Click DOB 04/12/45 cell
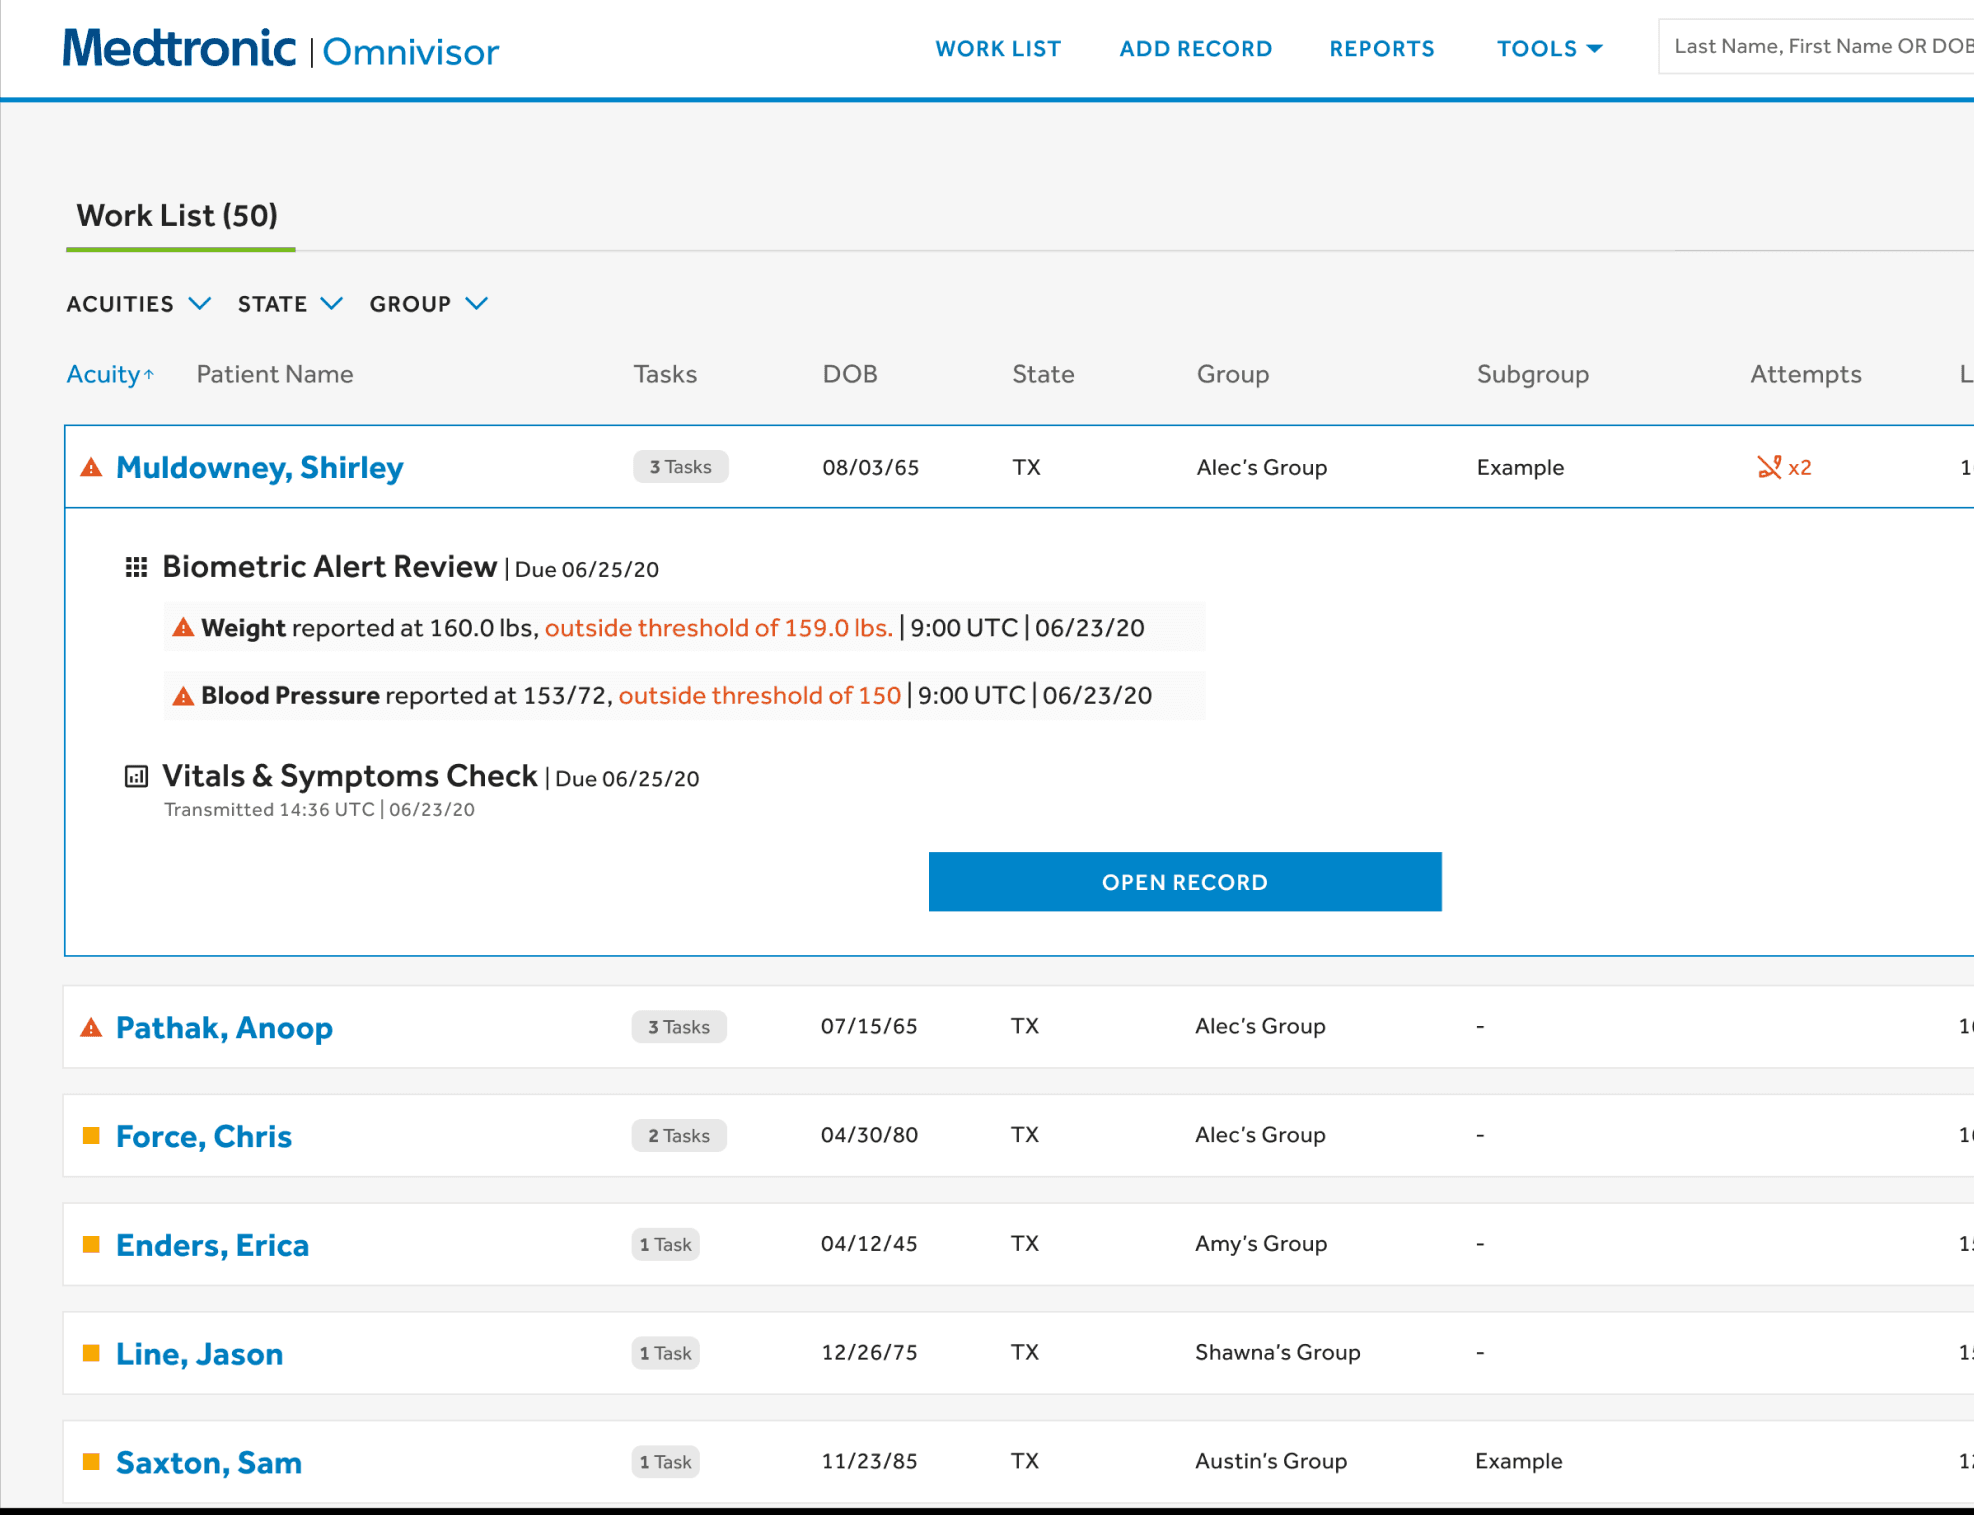Viewport: 1974px width, 1515px height. 869,1244
